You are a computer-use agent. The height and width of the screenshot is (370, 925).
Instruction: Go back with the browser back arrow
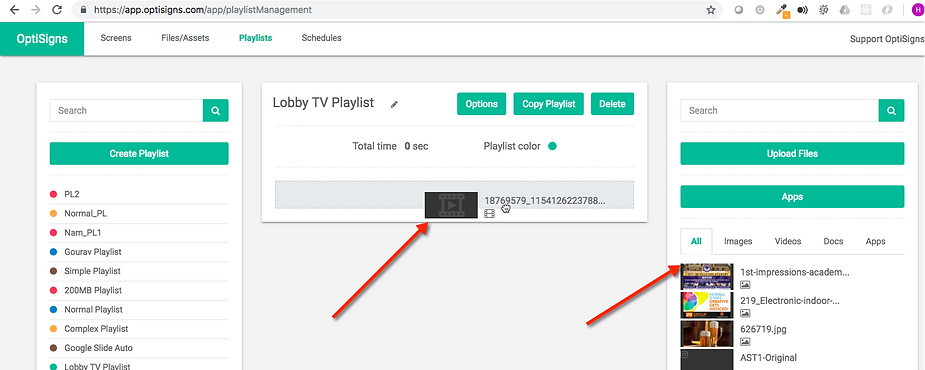coord(15,10)
